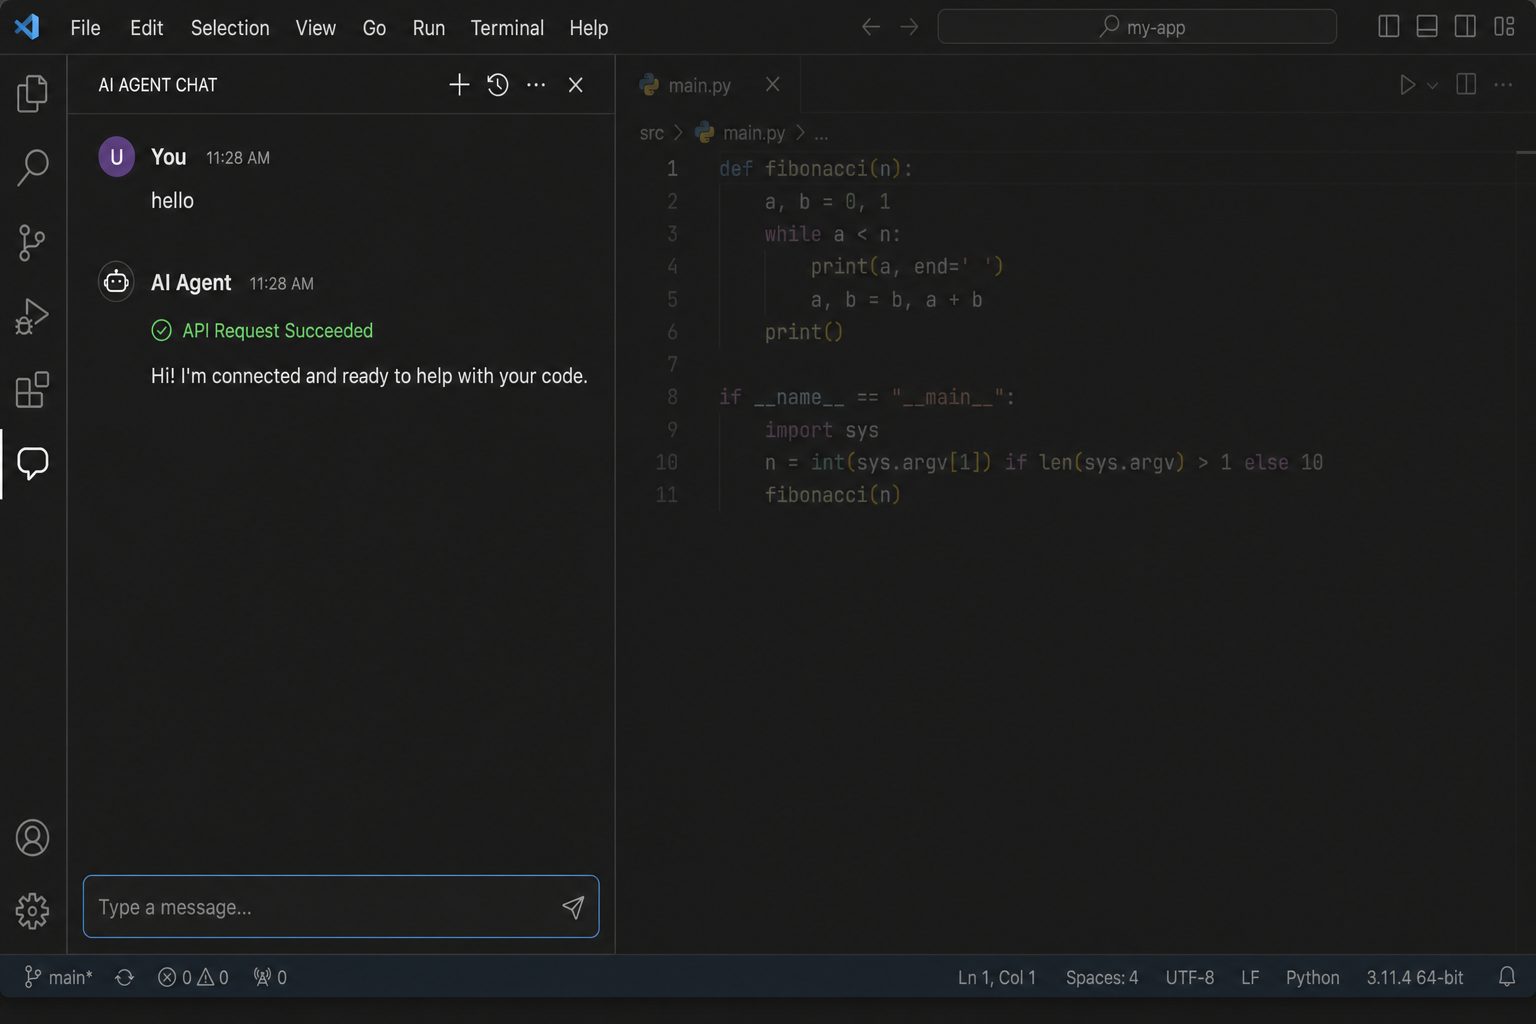Open the Terminal menu
The image size is (1536, 1024).
tap(507, 28)
